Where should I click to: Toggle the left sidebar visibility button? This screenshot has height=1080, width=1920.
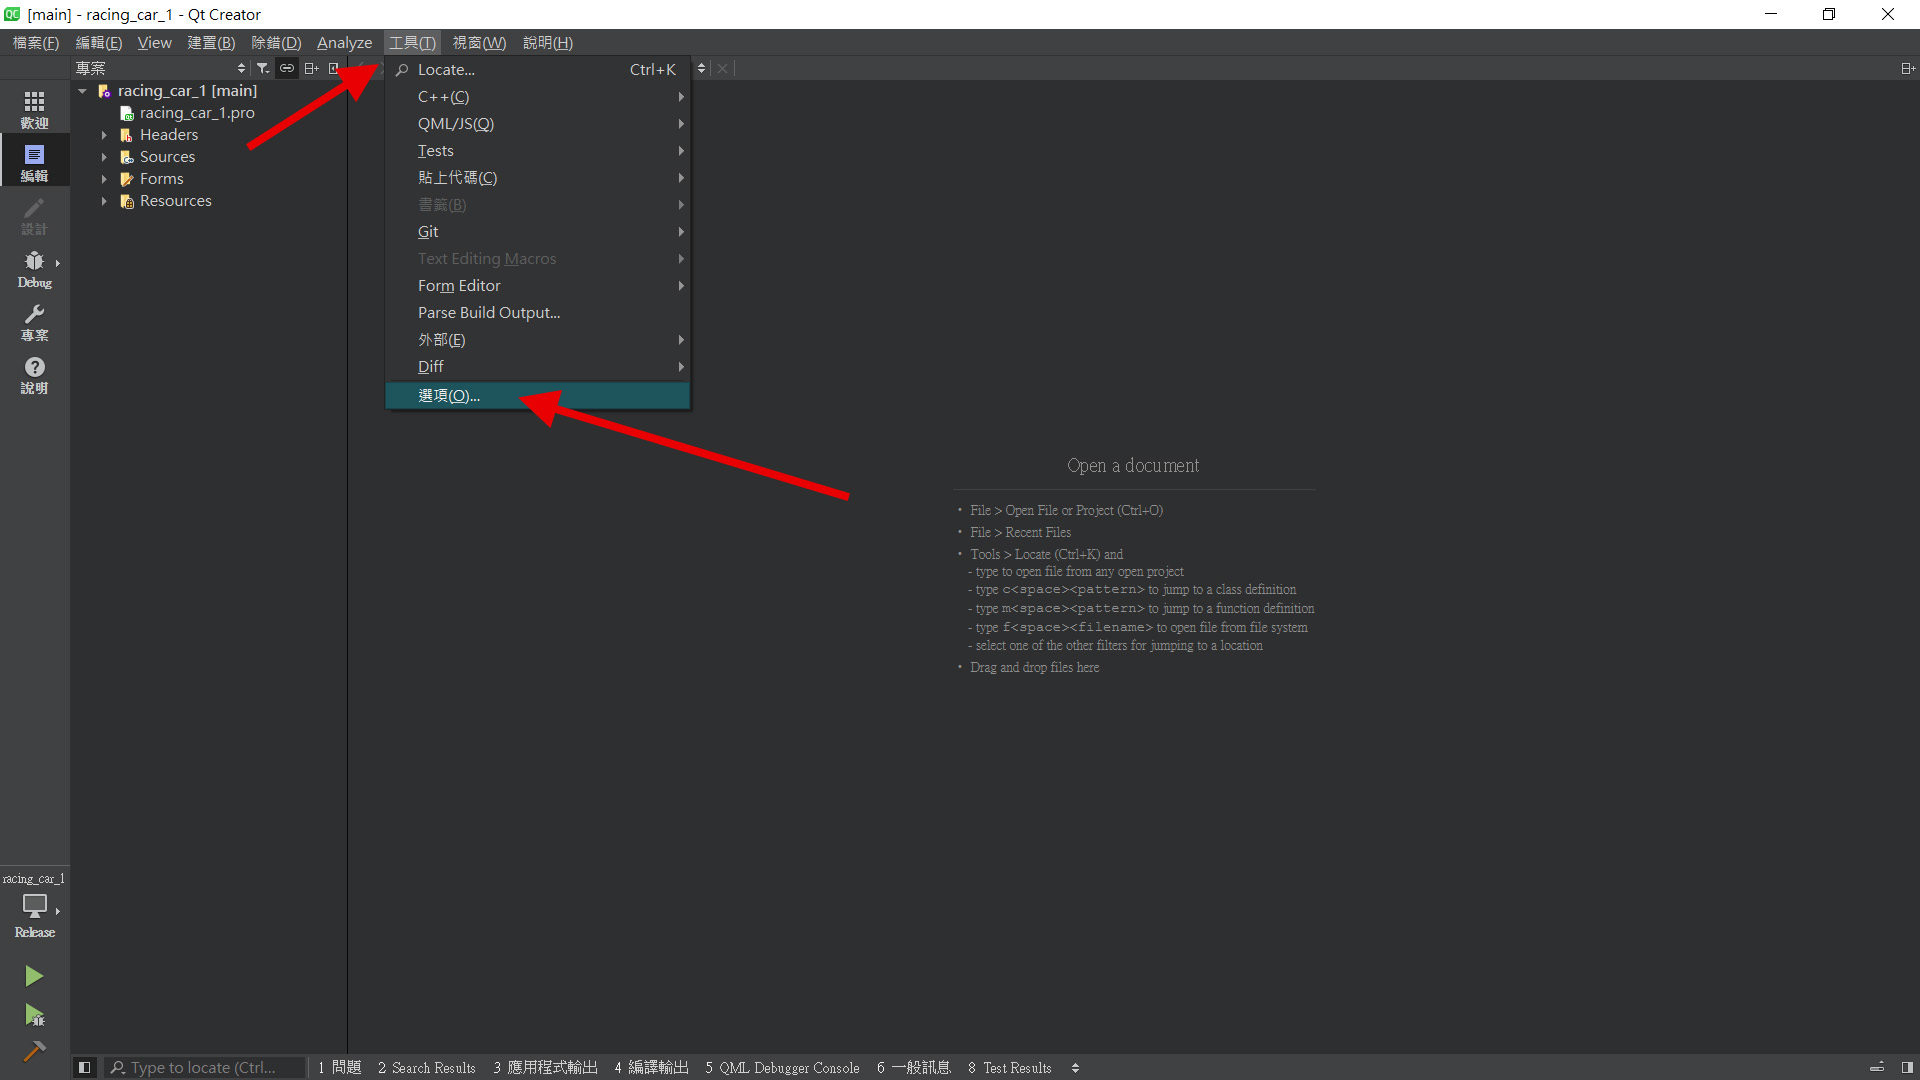[84, 1067]
